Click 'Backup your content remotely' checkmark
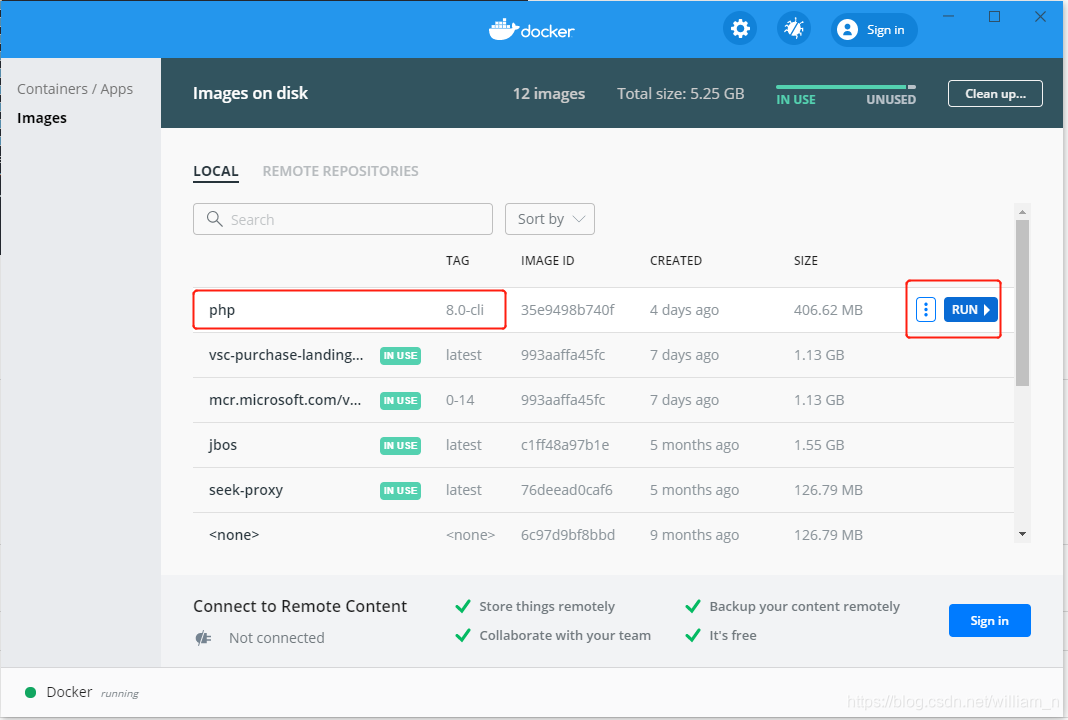The image size is (1068, 720). point(693,606)
